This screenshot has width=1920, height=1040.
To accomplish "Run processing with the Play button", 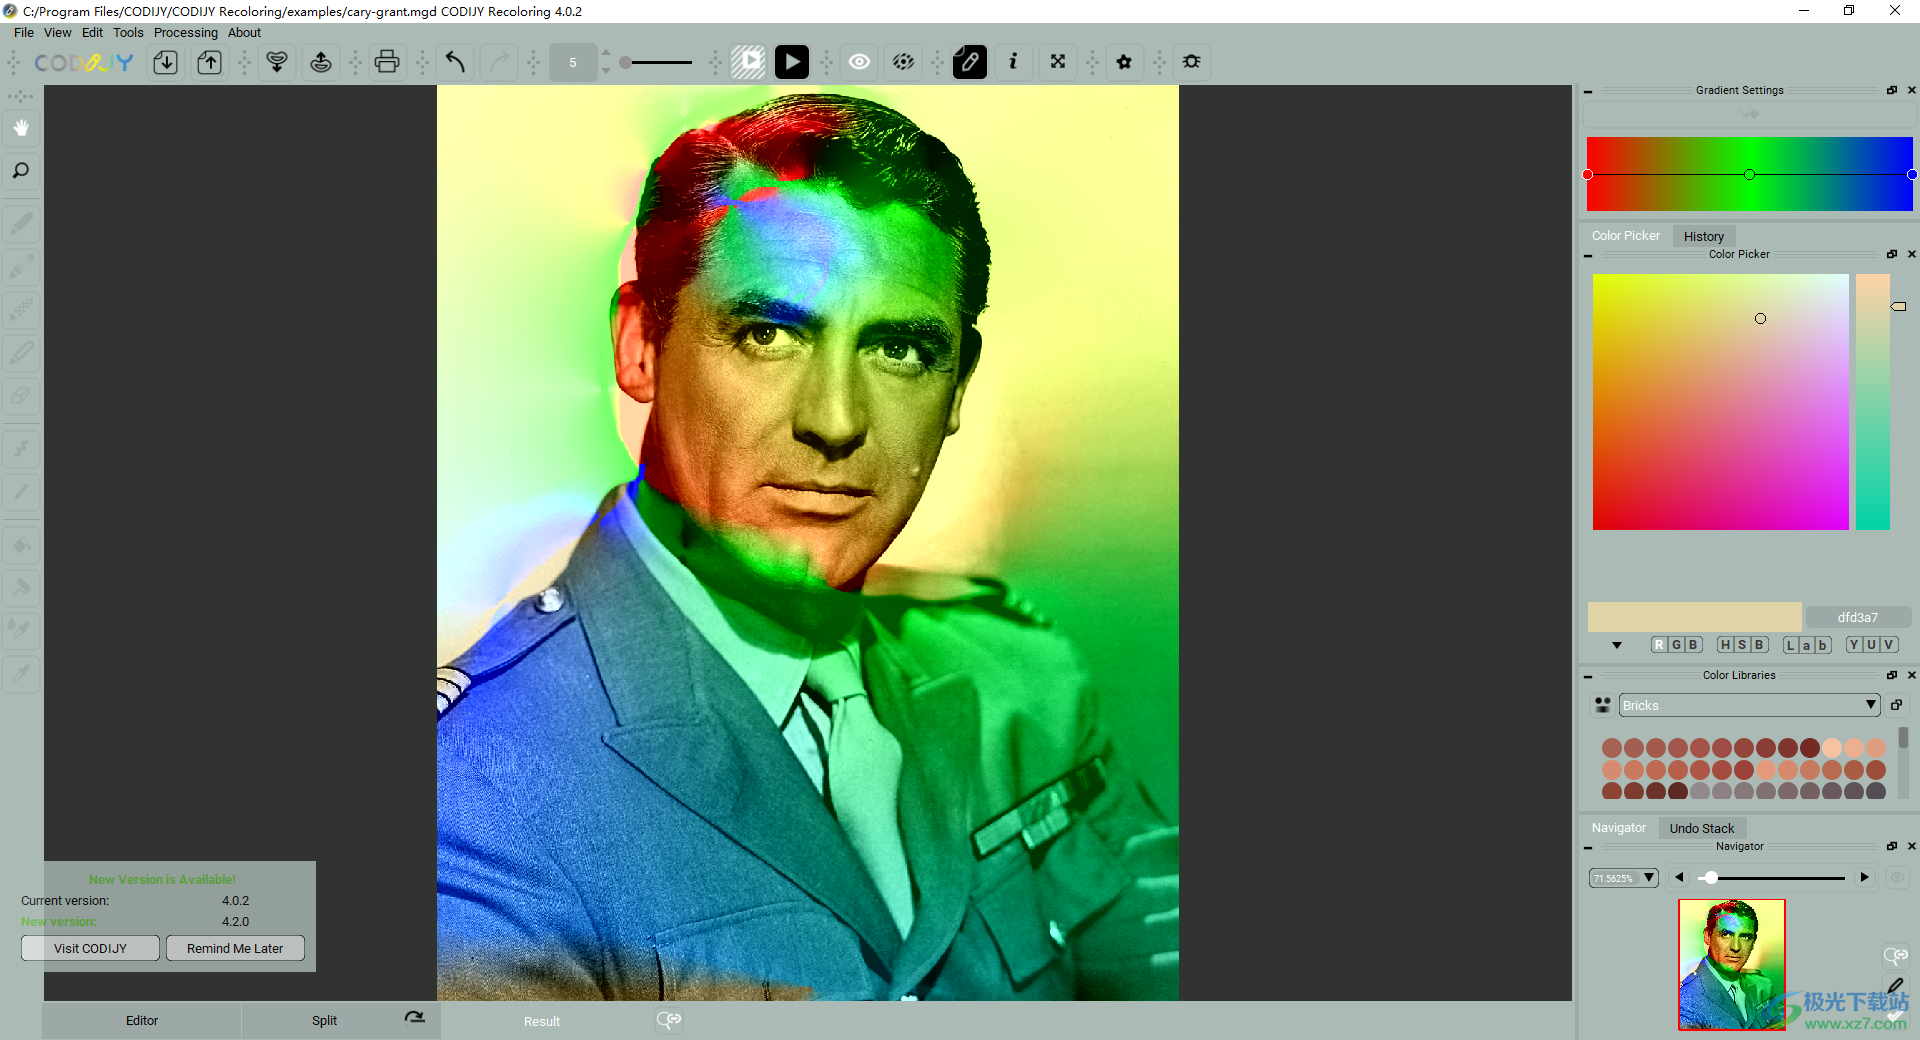I will [x=791, y=62].
